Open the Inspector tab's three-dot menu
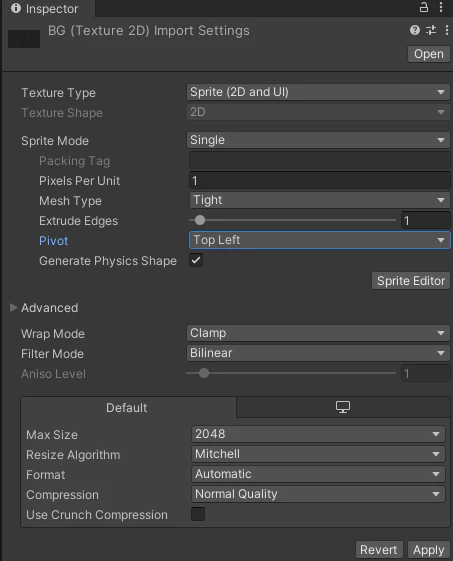The image size is (453, 561). pos(441,7)
